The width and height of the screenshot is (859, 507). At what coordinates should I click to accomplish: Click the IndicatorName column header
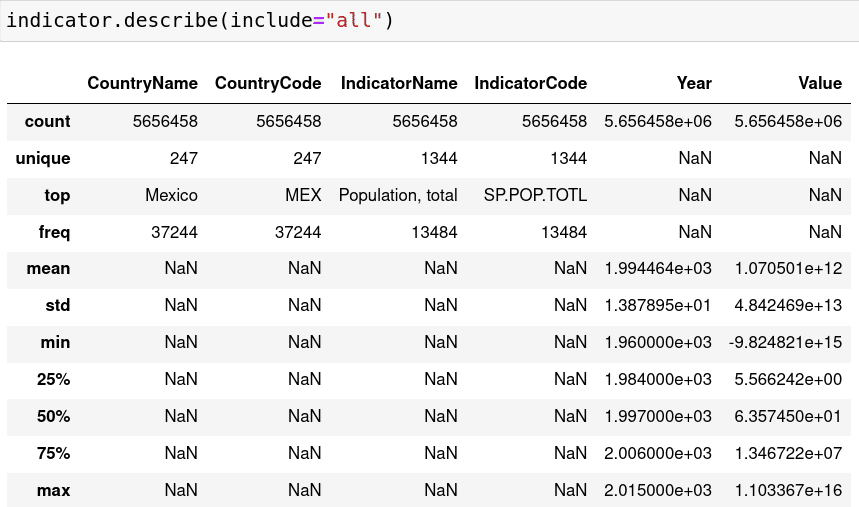[x=398, y=83]
